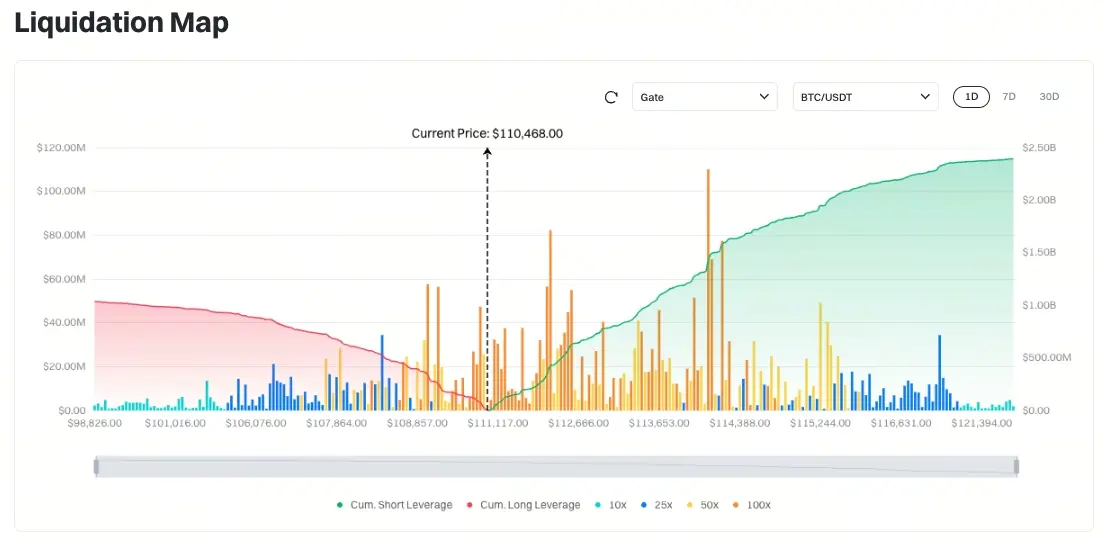Screen dimensions: 1103x536
Task: Click the $2.50B right axis label
Action: pyautogui.click(x=1039, y=148)
